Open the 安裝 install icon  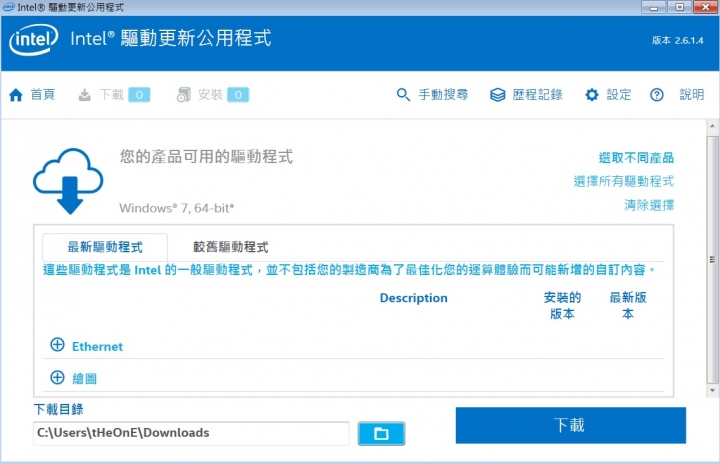pos(184,95)
